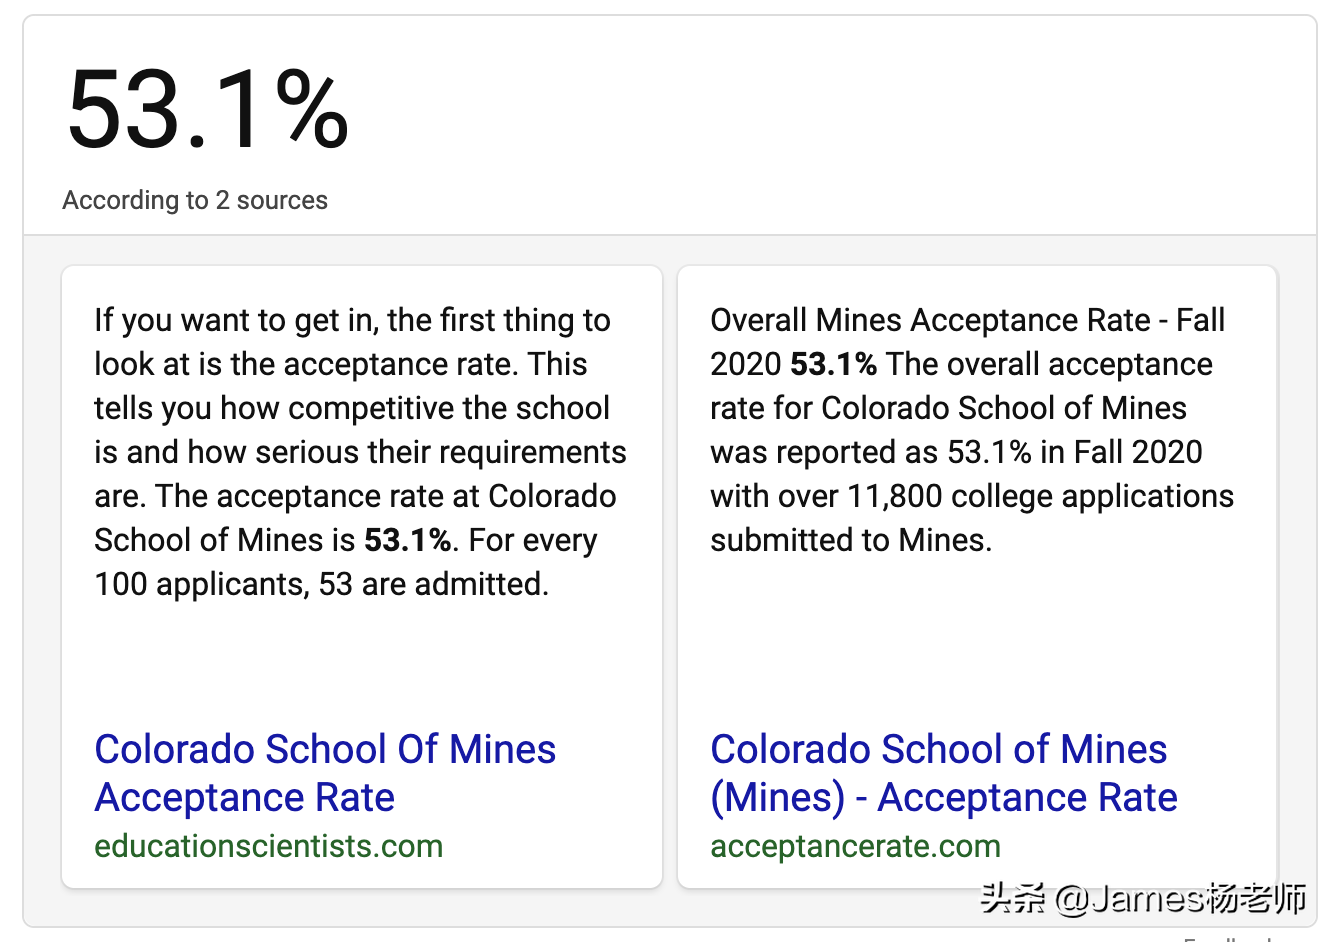Click the large 53.1% headline answer

208,109
